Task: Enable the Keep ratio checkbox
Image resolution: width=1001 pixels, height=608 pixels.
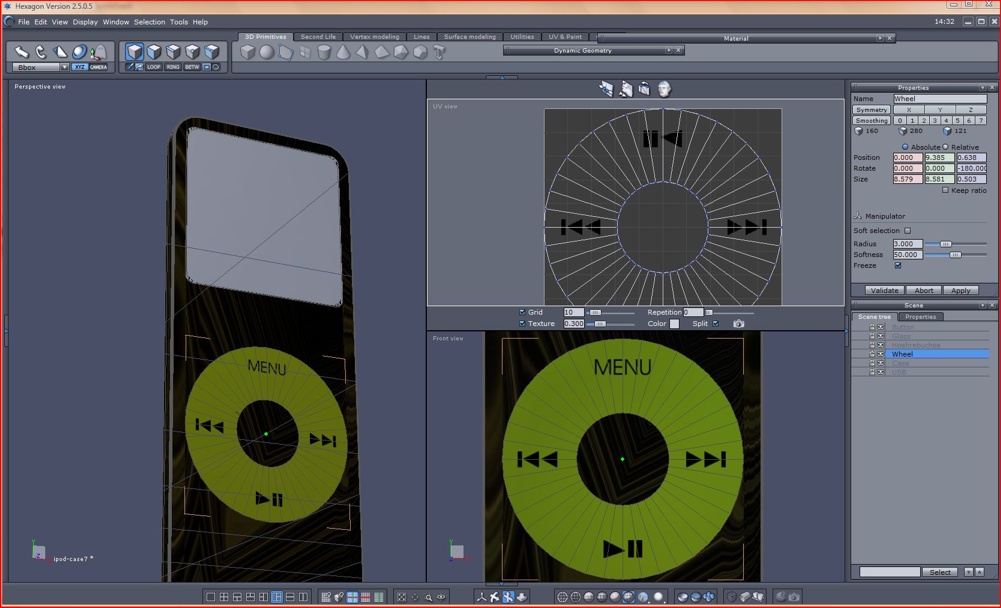Action: 945,190
